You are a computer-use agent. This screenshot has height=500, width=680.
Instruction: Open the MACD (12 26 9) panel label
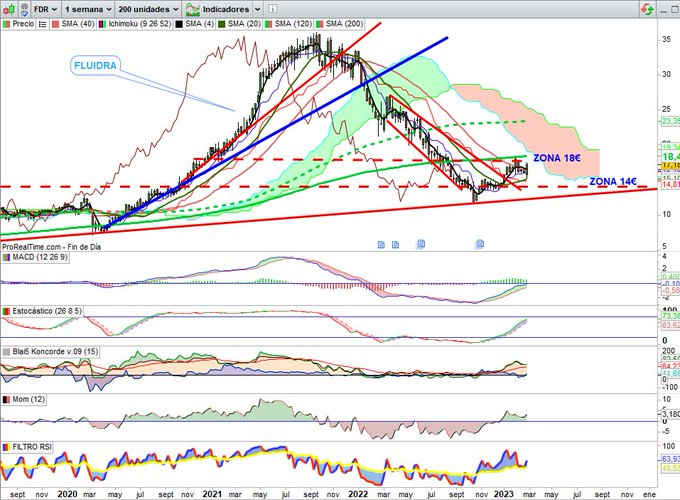coord(39,257)
